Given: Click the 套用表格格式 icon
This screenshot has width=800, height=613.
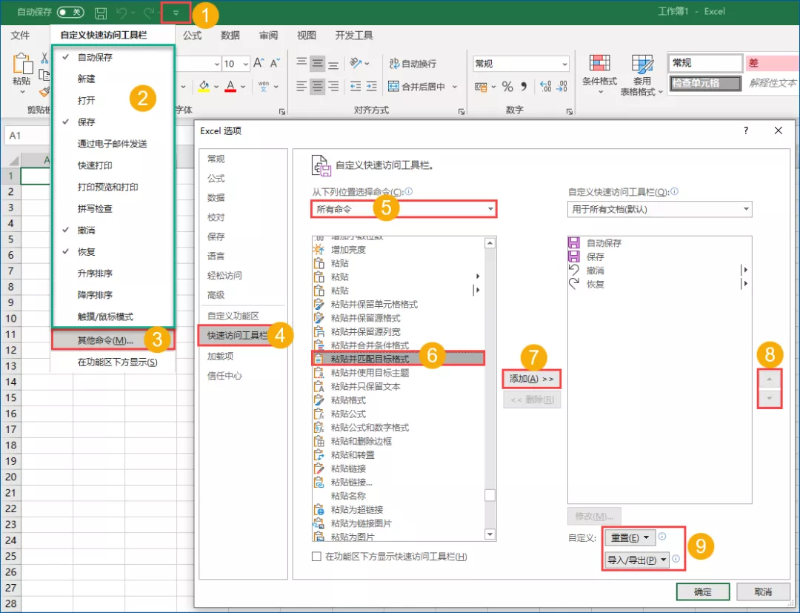Looking at the screenshot, I should [x=642, y=64].
